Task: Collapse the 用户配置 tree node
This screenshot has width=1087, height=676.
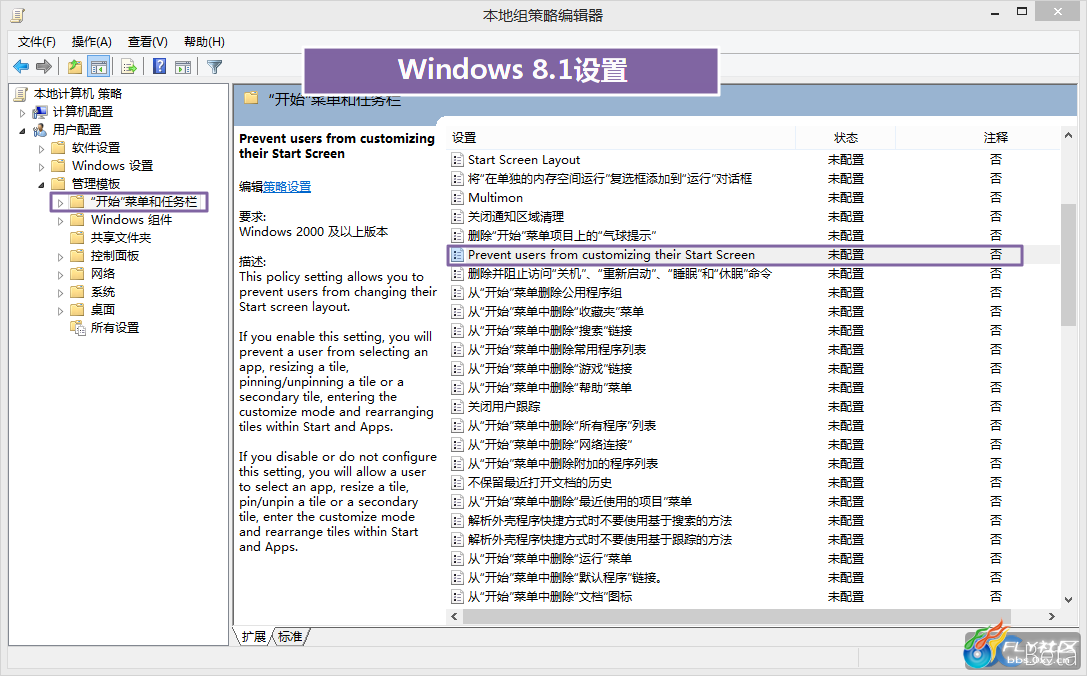Action: click(x=22, y=130)
